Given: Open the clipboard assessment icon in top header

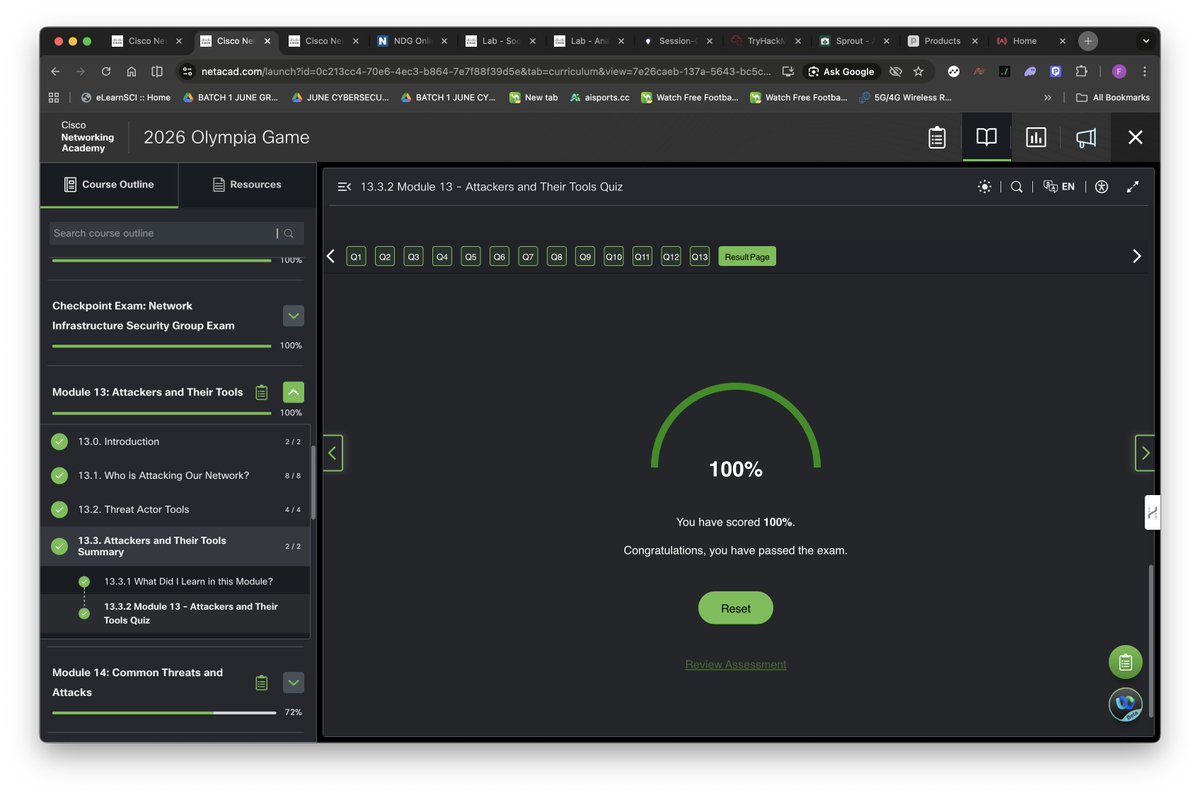Looking at the screenshot, I should 937,138.
